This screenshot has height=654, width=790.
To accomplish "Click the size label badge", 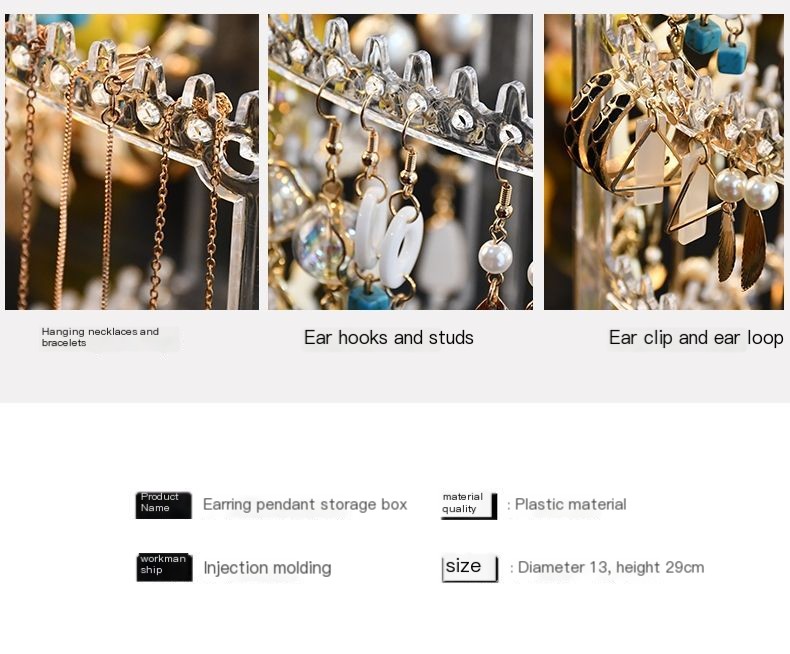I will [470, 568].
